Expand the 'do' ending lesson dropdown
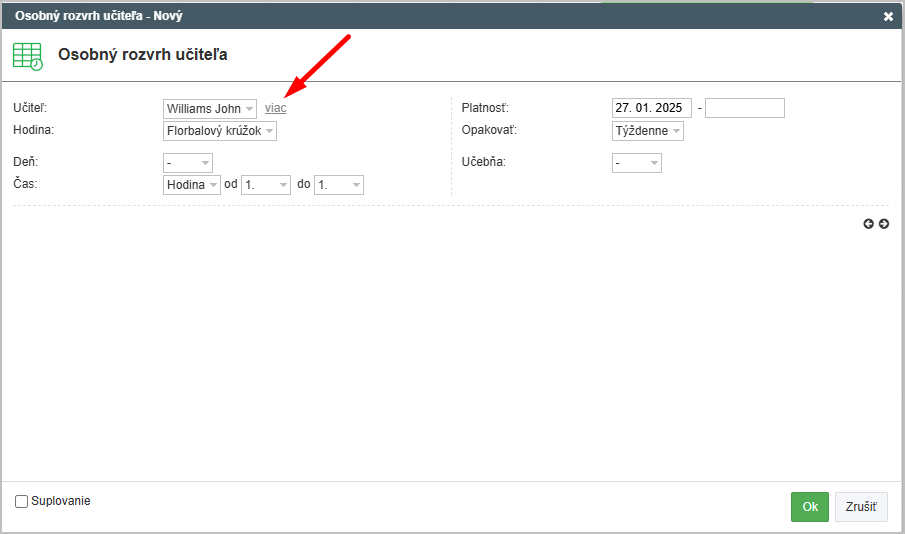The width and height of the screenshot is (905, 534). click(x=339, y=185)
